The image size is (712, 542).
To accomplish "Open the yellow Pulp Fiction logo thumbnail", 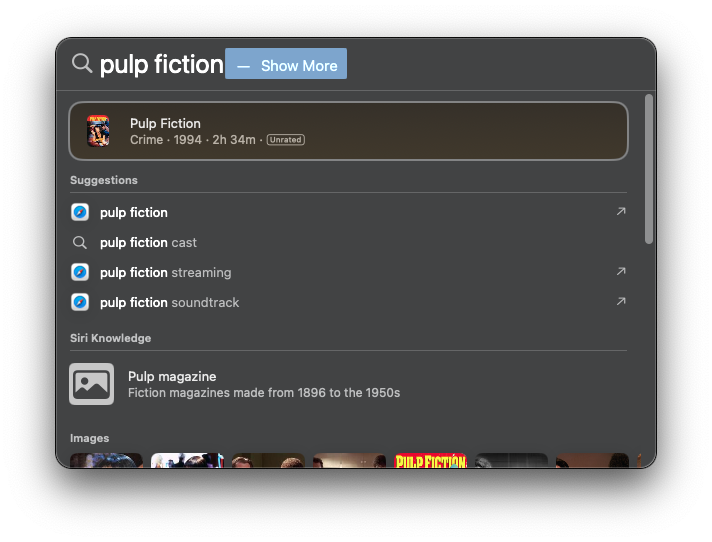I will (x=430, y=460).
